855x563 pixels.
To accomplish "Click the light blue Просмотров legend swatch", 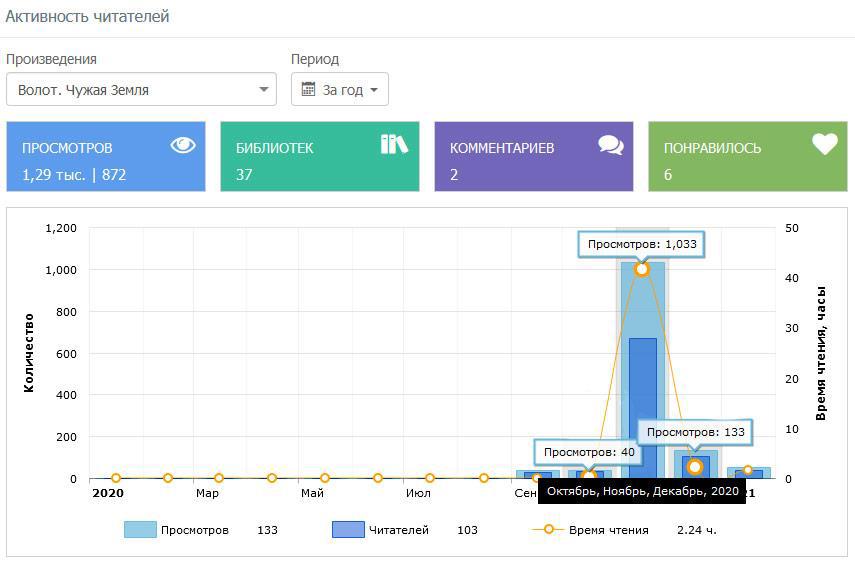I will click(x=140, y=530).
